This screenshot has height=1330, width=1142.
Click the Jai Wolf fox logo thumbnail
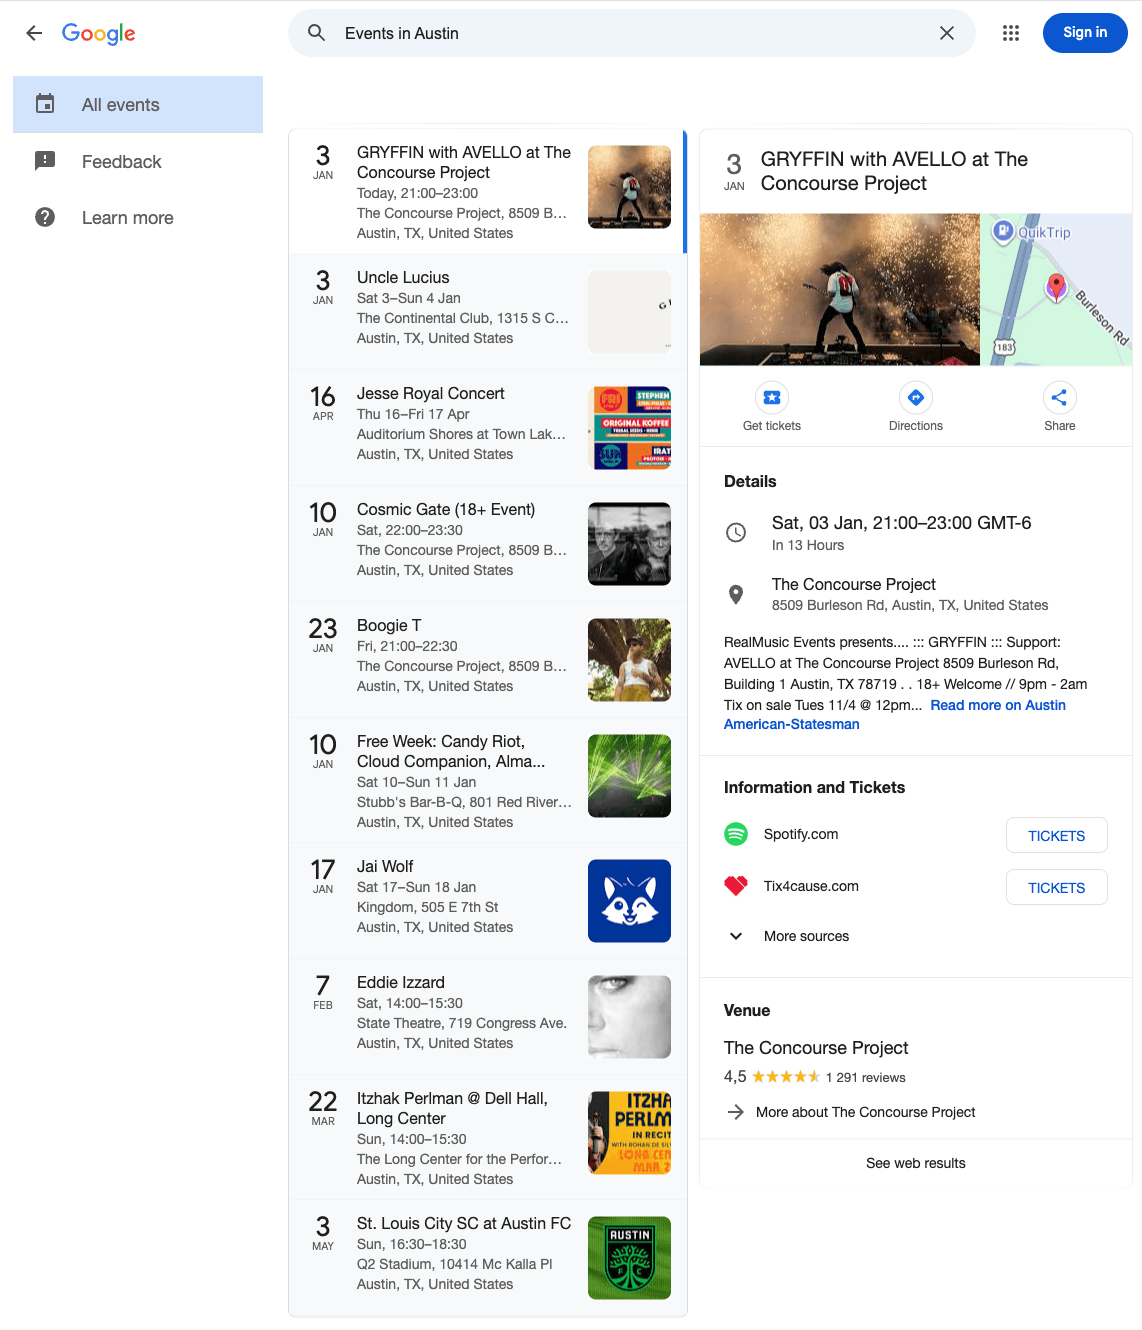coord(629,901)
